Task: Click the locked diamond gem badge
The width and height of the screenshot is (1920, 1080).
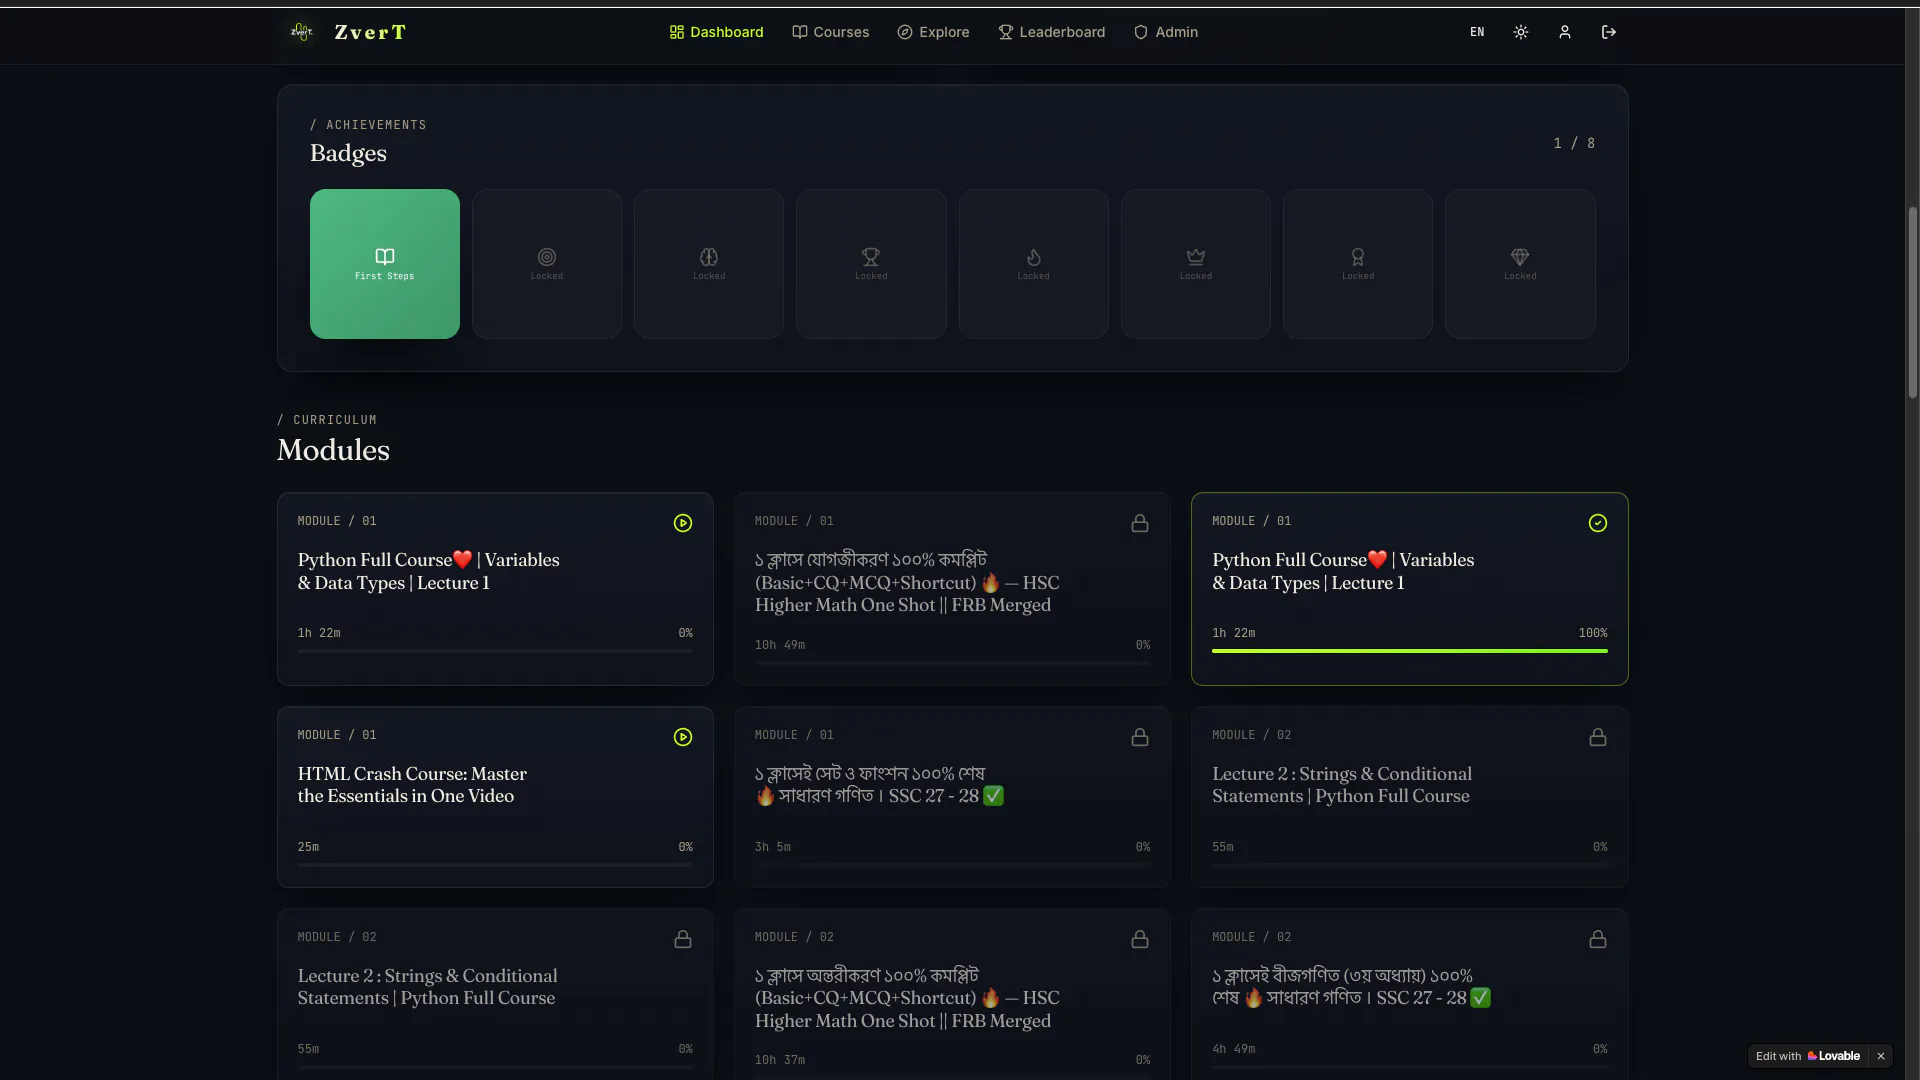Action: pos(1520,264)
